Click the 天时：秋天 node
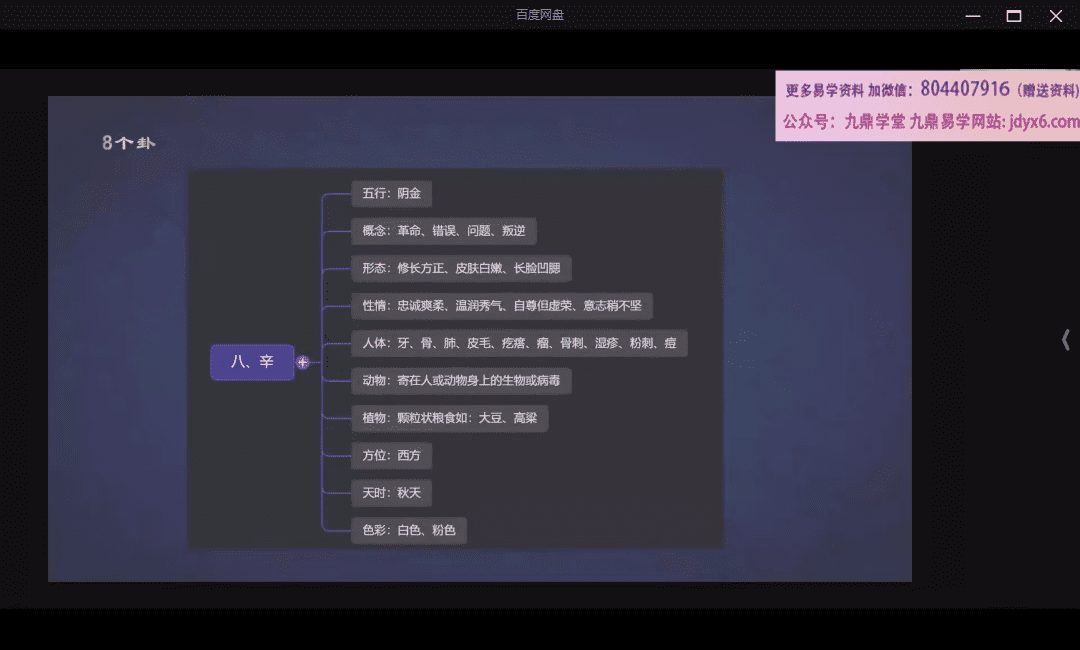This screenshot has height=650, width=1080. (x=391, y=493)
